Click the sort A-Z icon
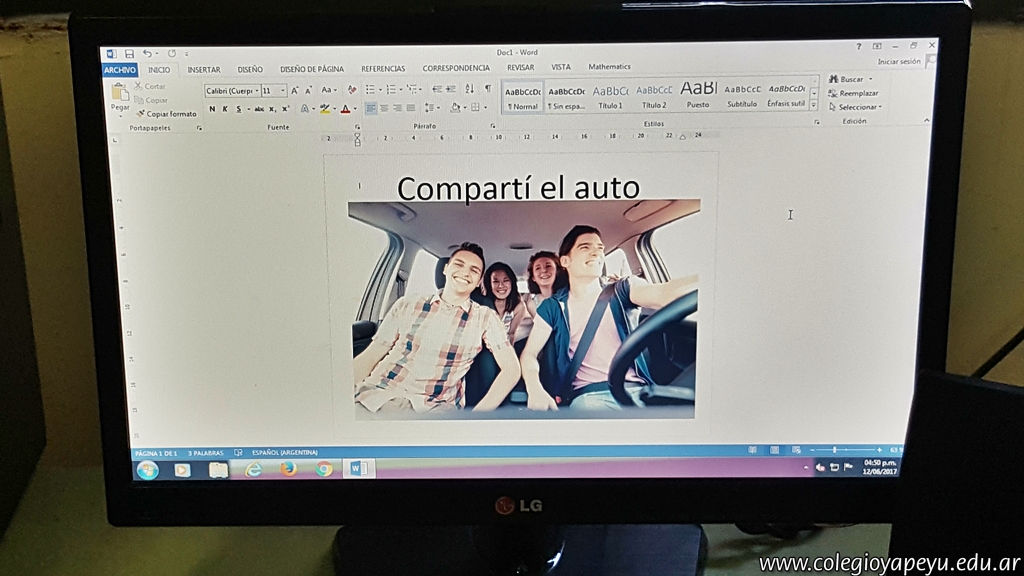 coord(470,89)
